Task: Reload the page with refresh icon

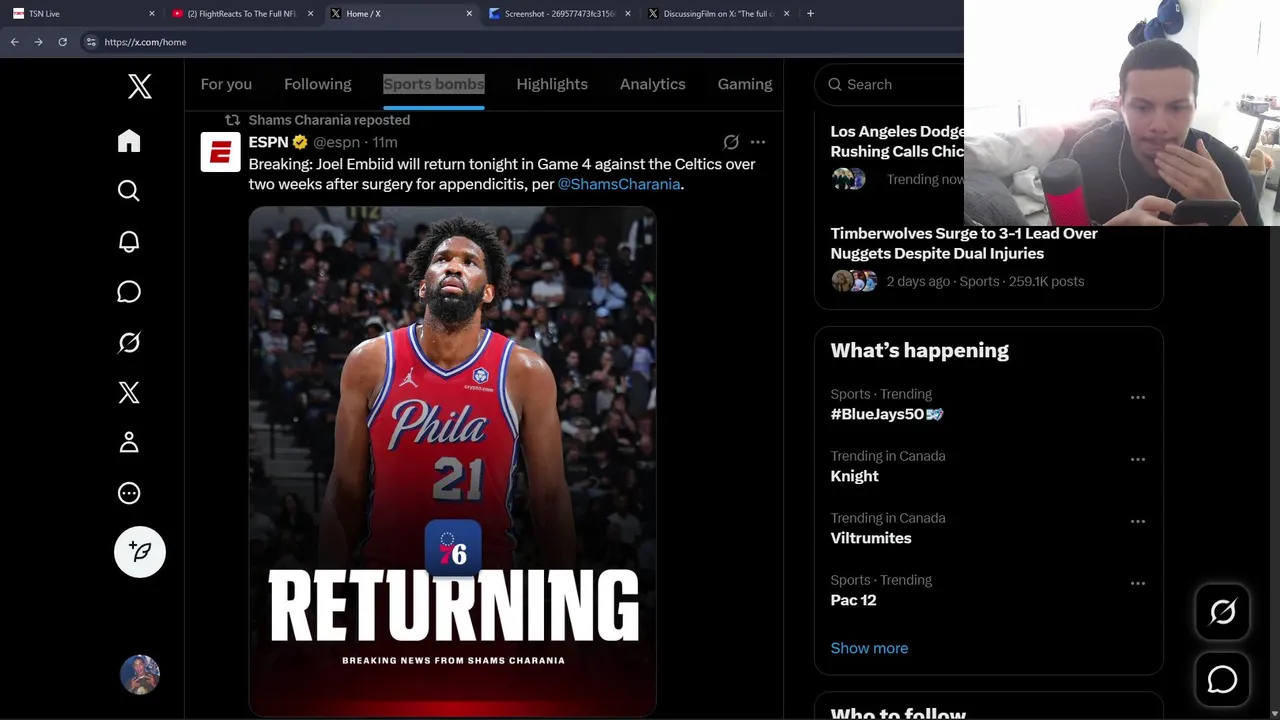Action: 62,42
